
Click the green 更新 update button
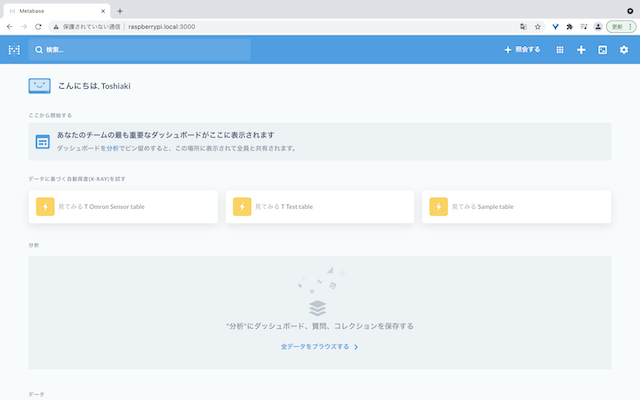617,27
